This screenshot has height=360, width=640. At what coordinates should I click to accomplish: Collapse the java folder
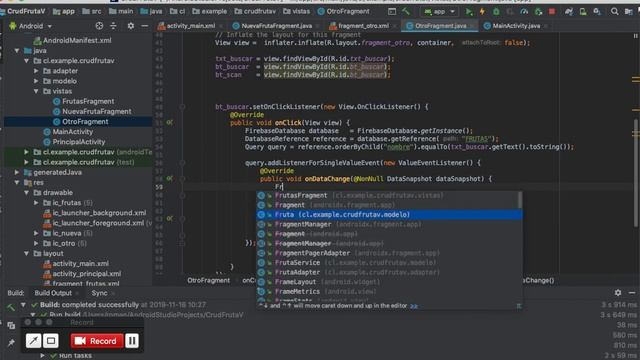17,51
